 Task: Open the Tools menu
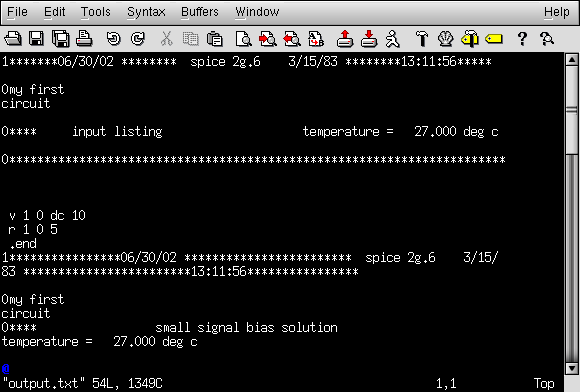(96, 12)
